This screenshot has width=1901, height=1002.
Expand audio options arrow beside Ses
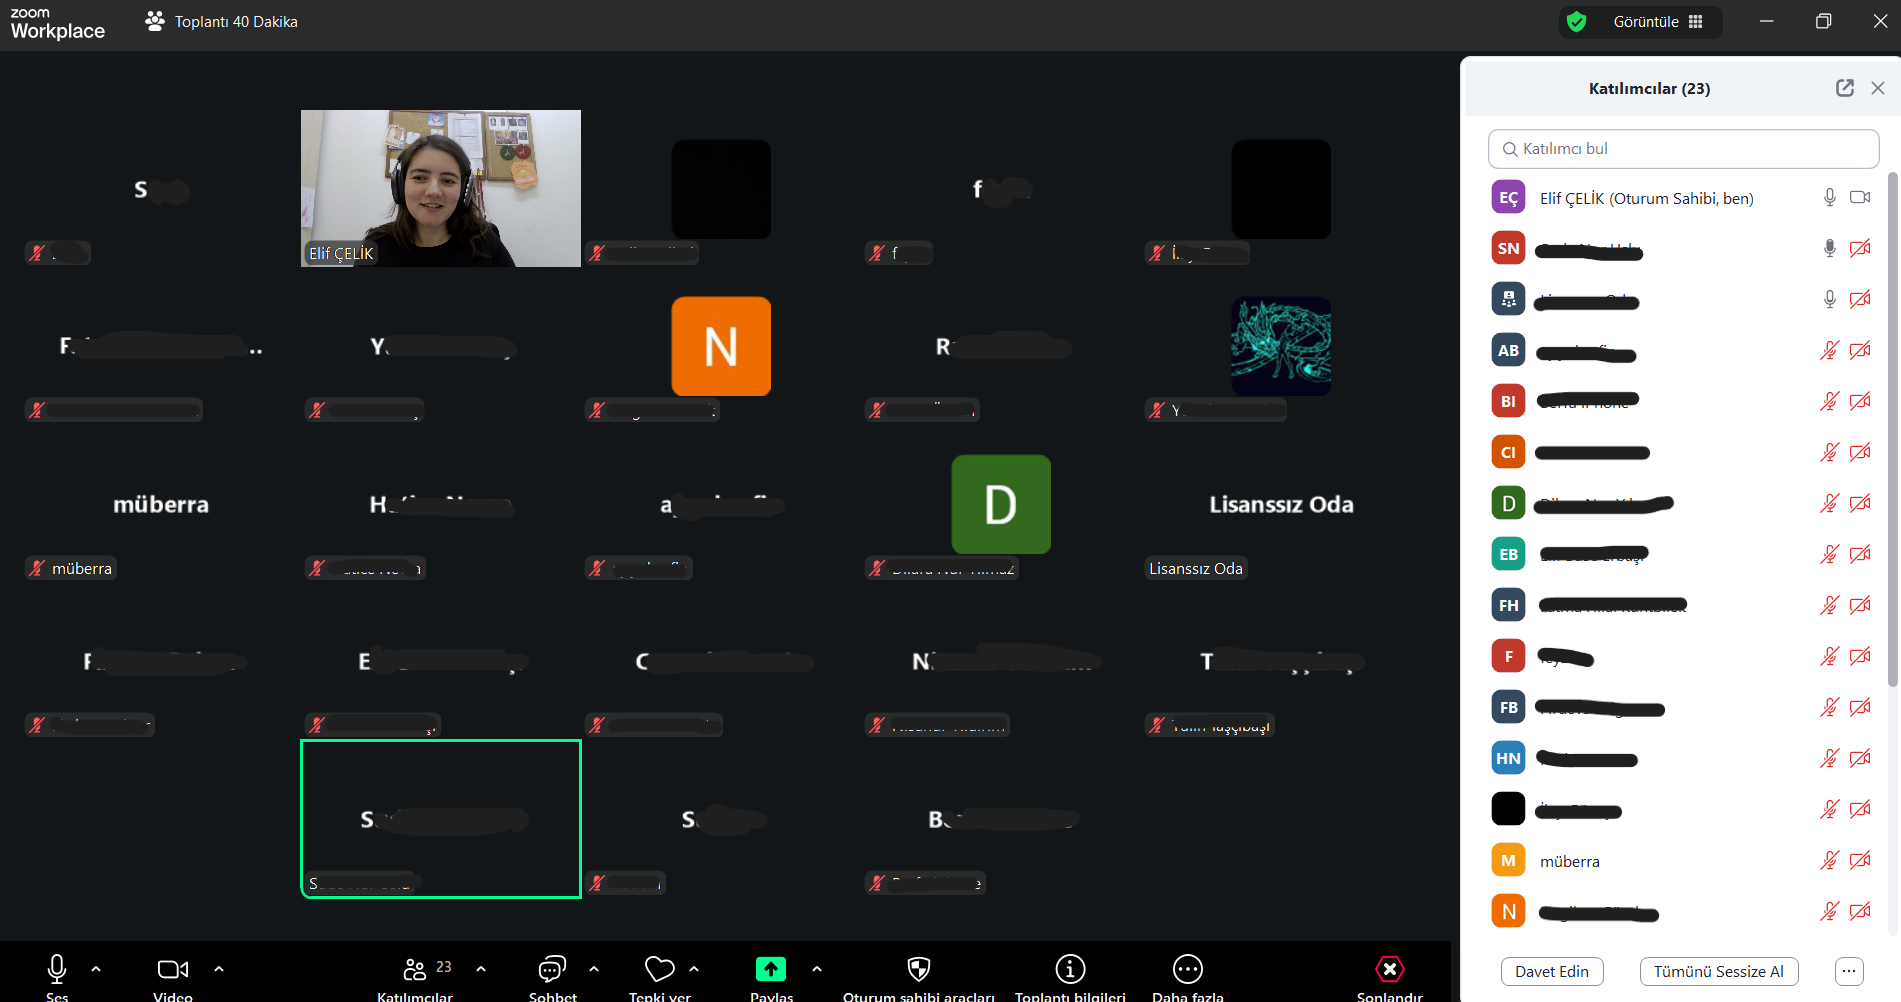(x=96, y=969)
